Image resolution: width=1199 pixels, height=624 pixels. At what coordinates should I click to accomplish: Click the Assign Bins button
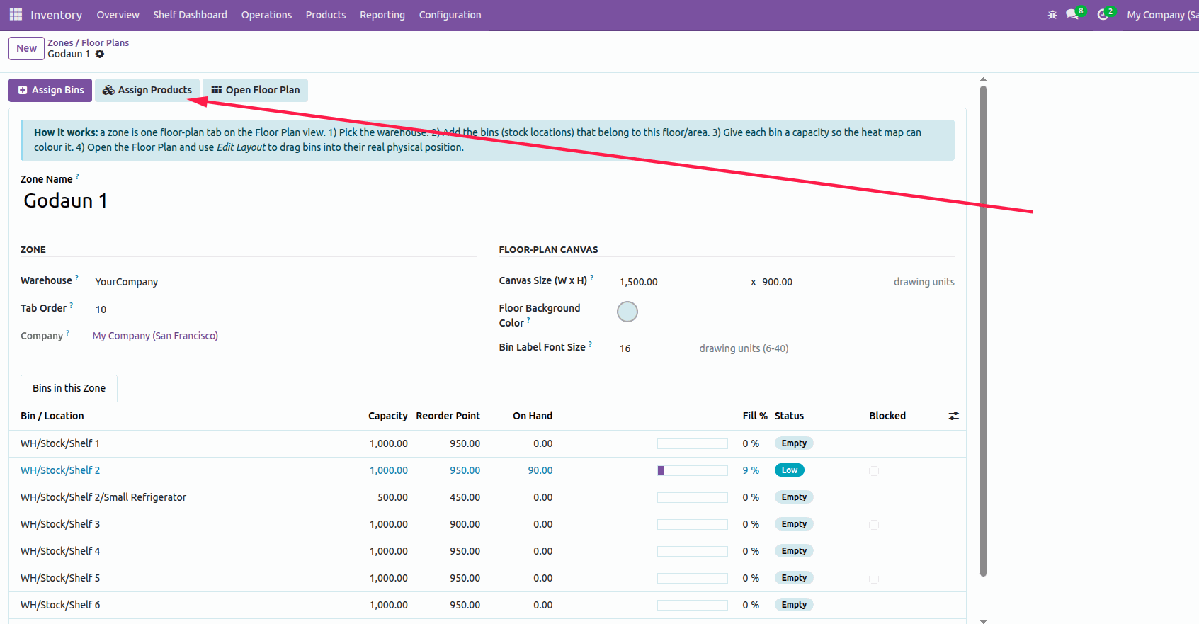pos(50,90)
